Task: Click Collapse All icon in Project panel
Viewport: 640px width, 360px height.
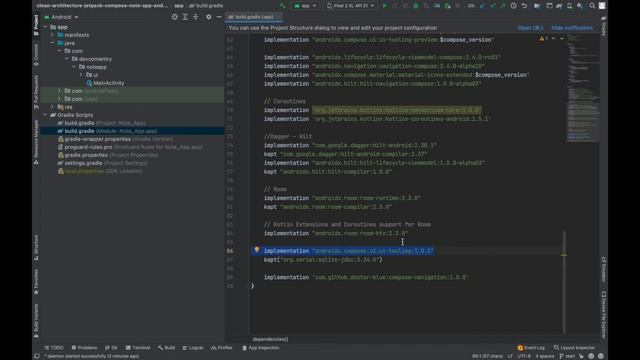Action: point(196,17)
